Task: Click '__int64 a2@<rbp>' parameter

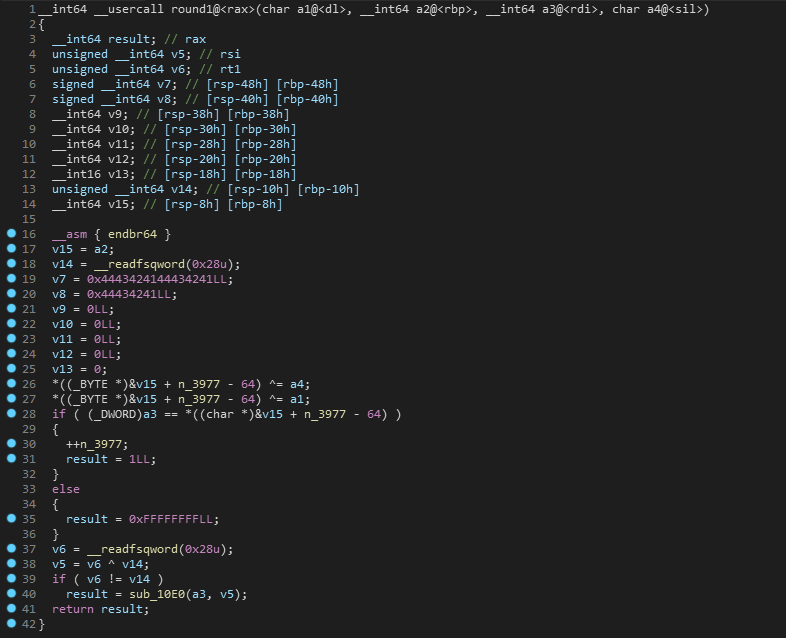Action: (x=416, y=9)
